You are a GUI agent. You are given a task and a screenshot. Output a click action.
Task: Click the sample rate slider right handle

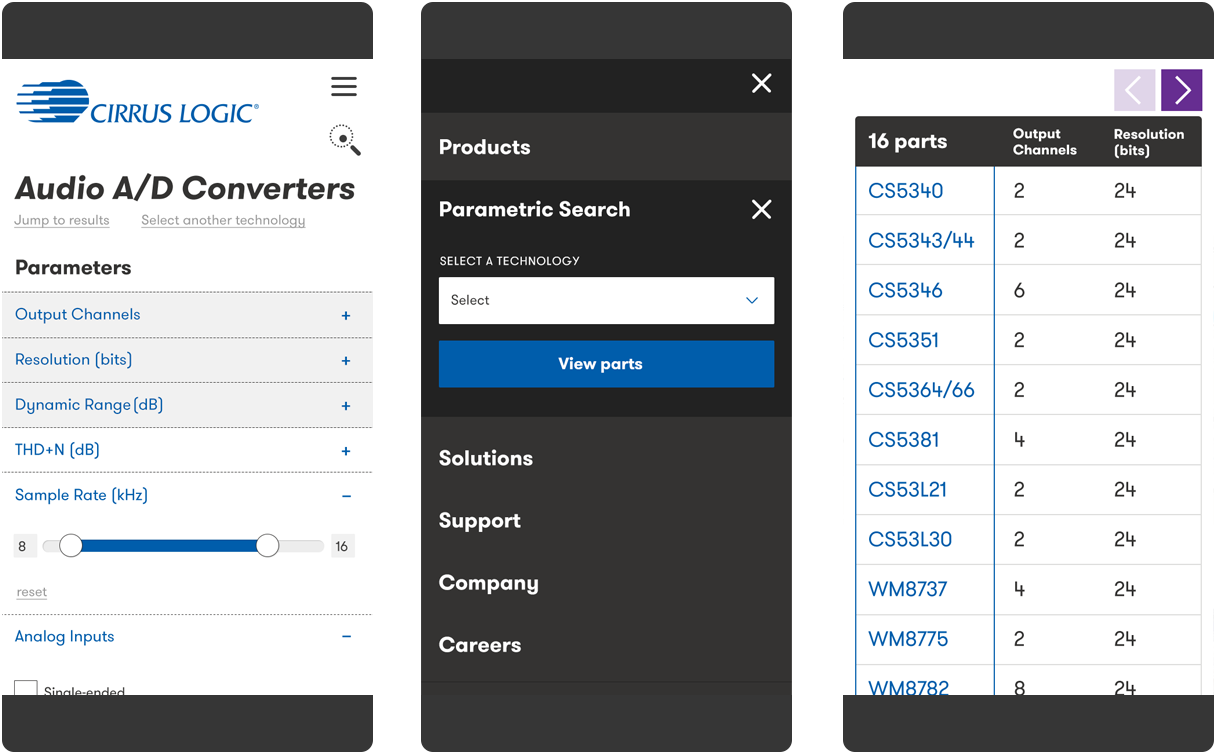coord(267,545)
